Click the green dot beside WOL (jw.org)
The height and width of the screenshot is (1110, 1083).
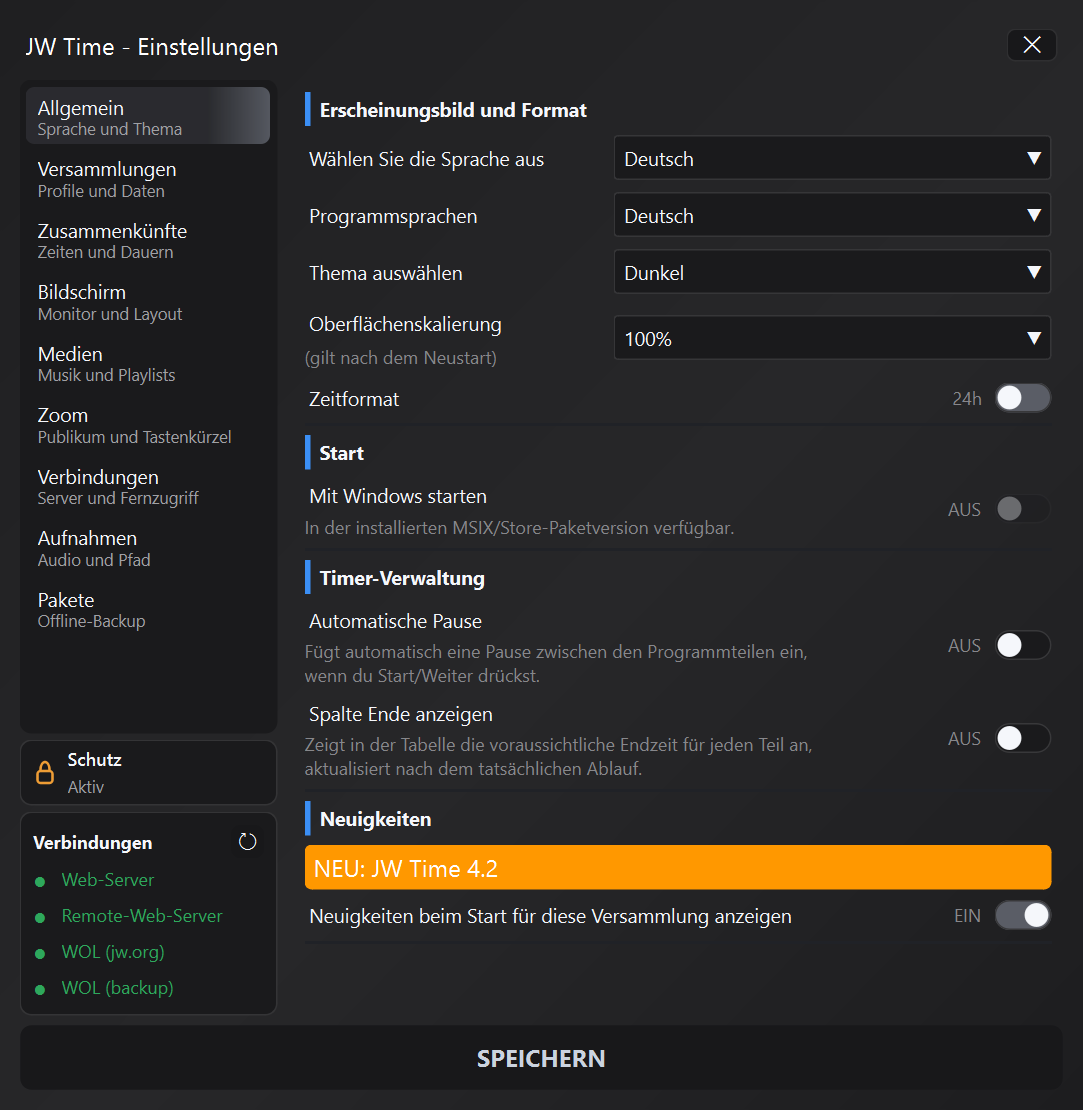point(40,954)
